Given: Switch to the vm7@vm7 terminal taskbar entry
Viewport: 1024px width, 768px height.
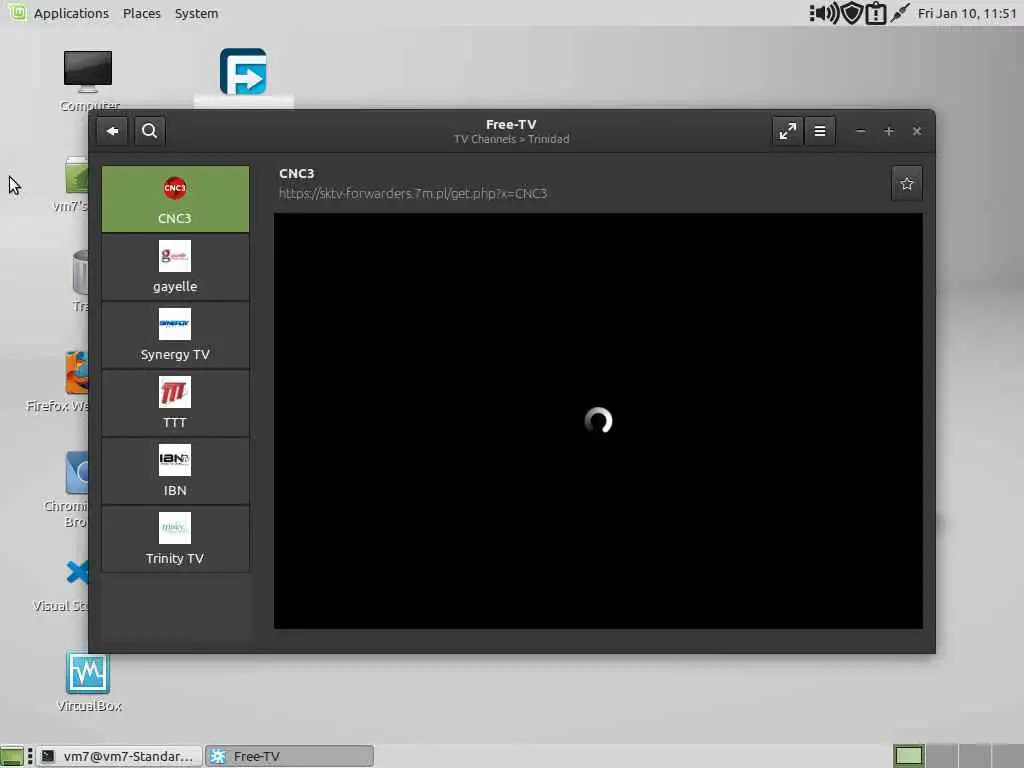Looking at the screenshot, I should tap(120, 756).
